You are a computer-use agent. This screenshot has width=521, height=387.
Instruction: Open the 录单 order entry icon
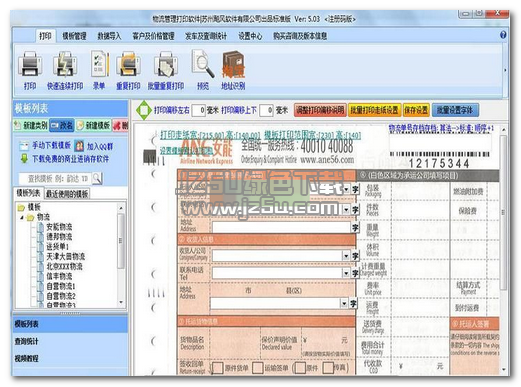[x=99, y=63]
